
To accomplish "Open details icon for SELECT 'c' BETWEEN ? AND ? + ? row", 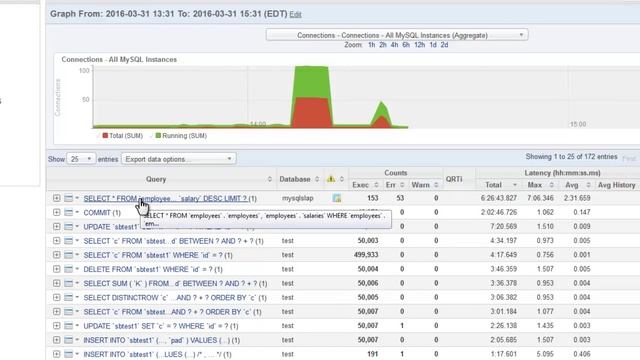I will tap(68, 241).
